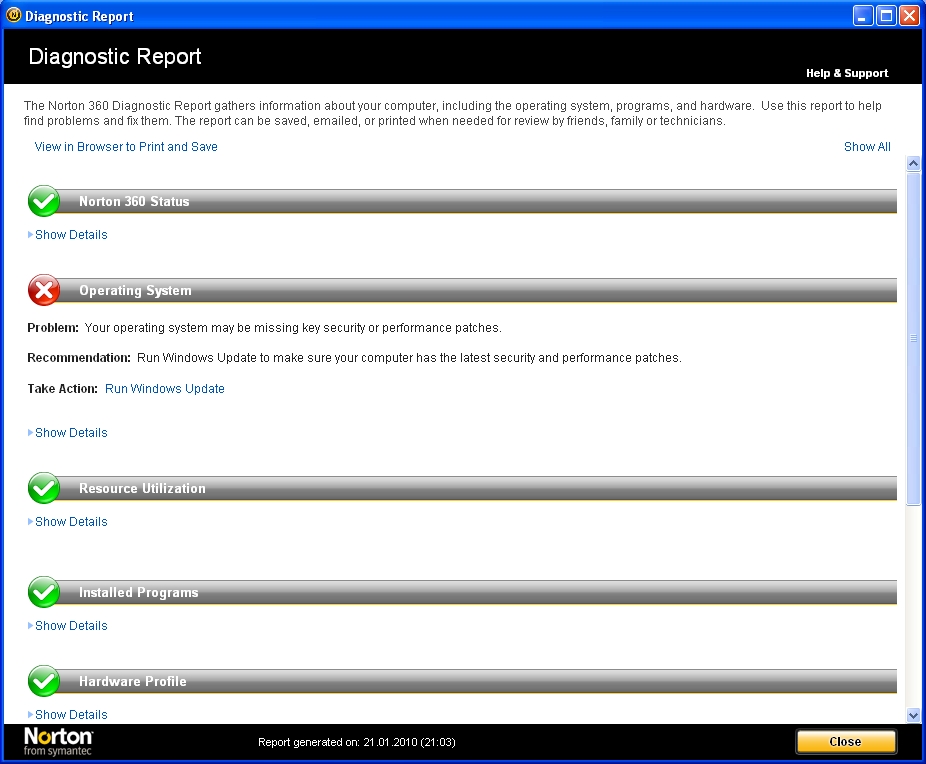926x764 pixels.
Task: Open Help & Support
Action: point(847,73)
